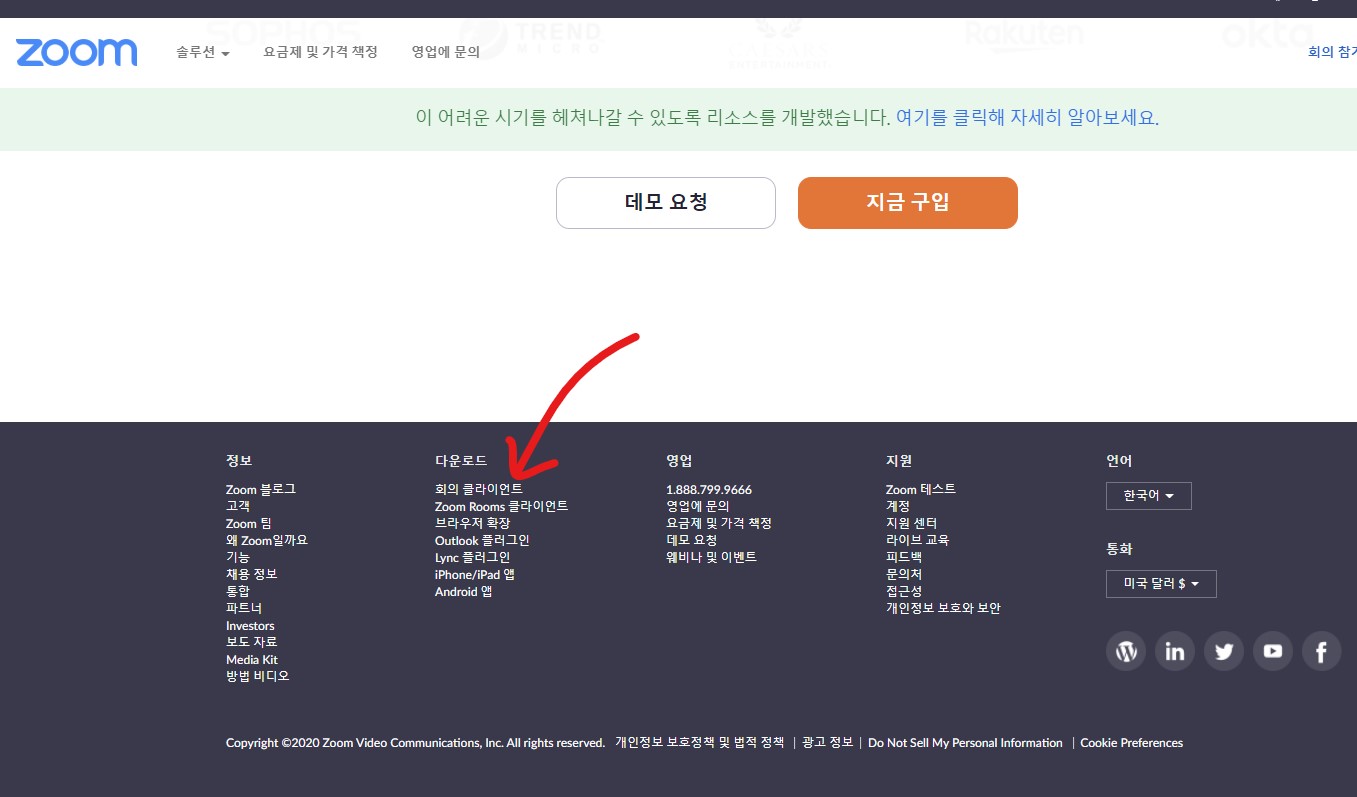Click the 1.888.799.9666 phone number
The width and height of the screenshot is (1357, 797).
(x=709, y=489)
